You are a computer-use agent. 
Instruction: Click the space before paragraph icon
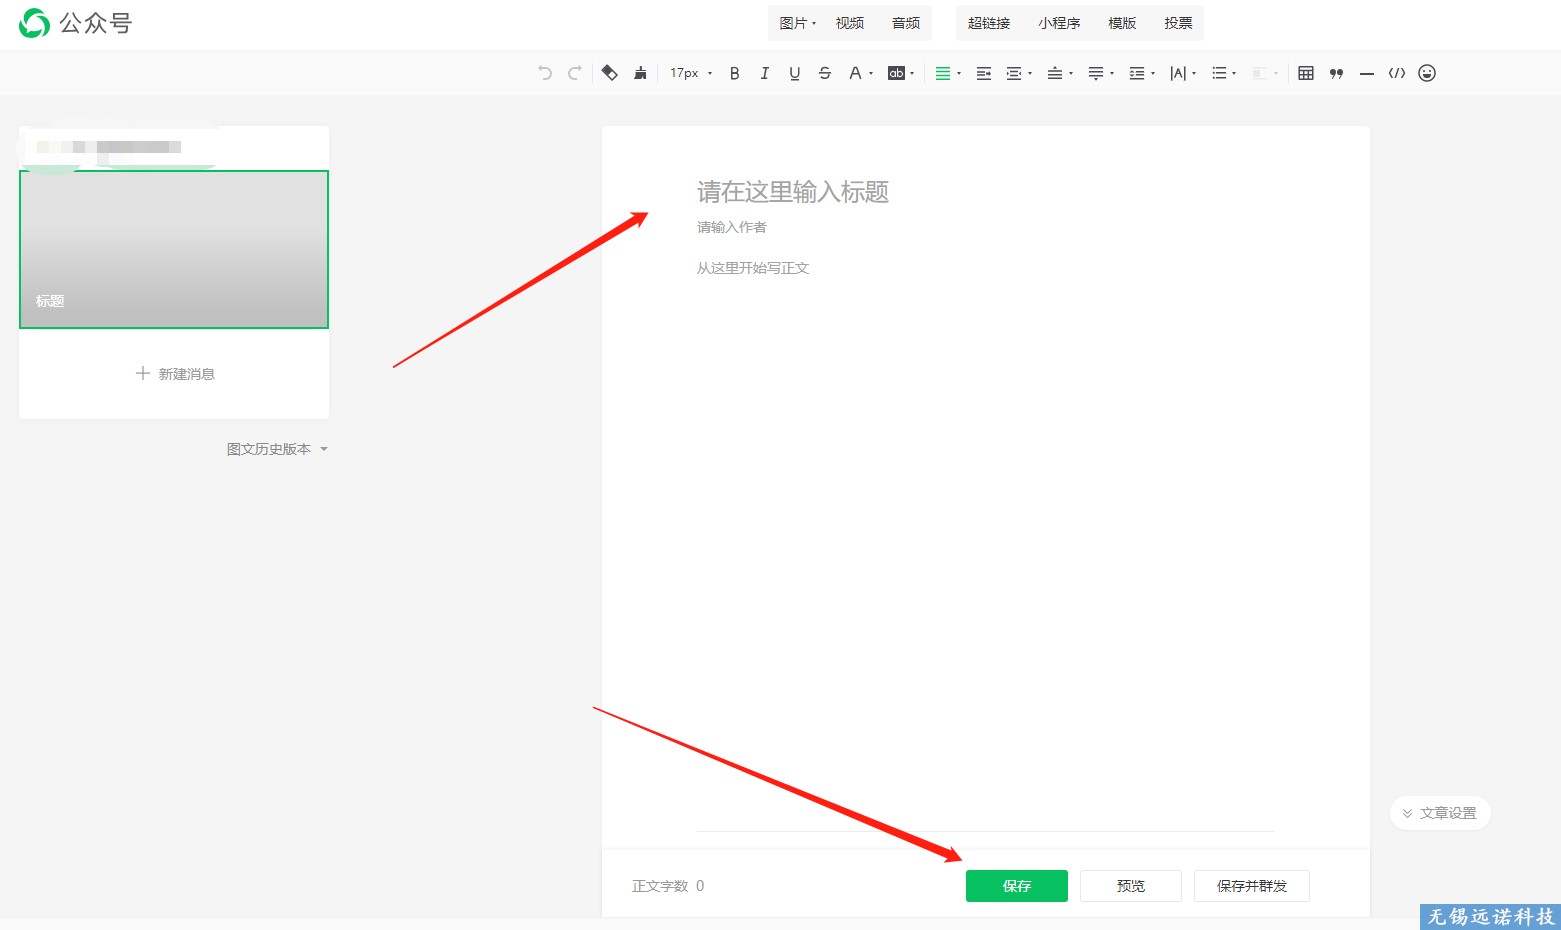(x=1055, y=73)
